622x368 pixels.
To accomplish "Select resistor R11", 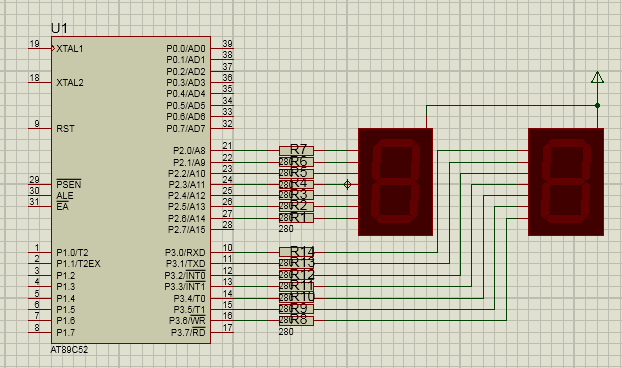I will (x=296, y=286).
